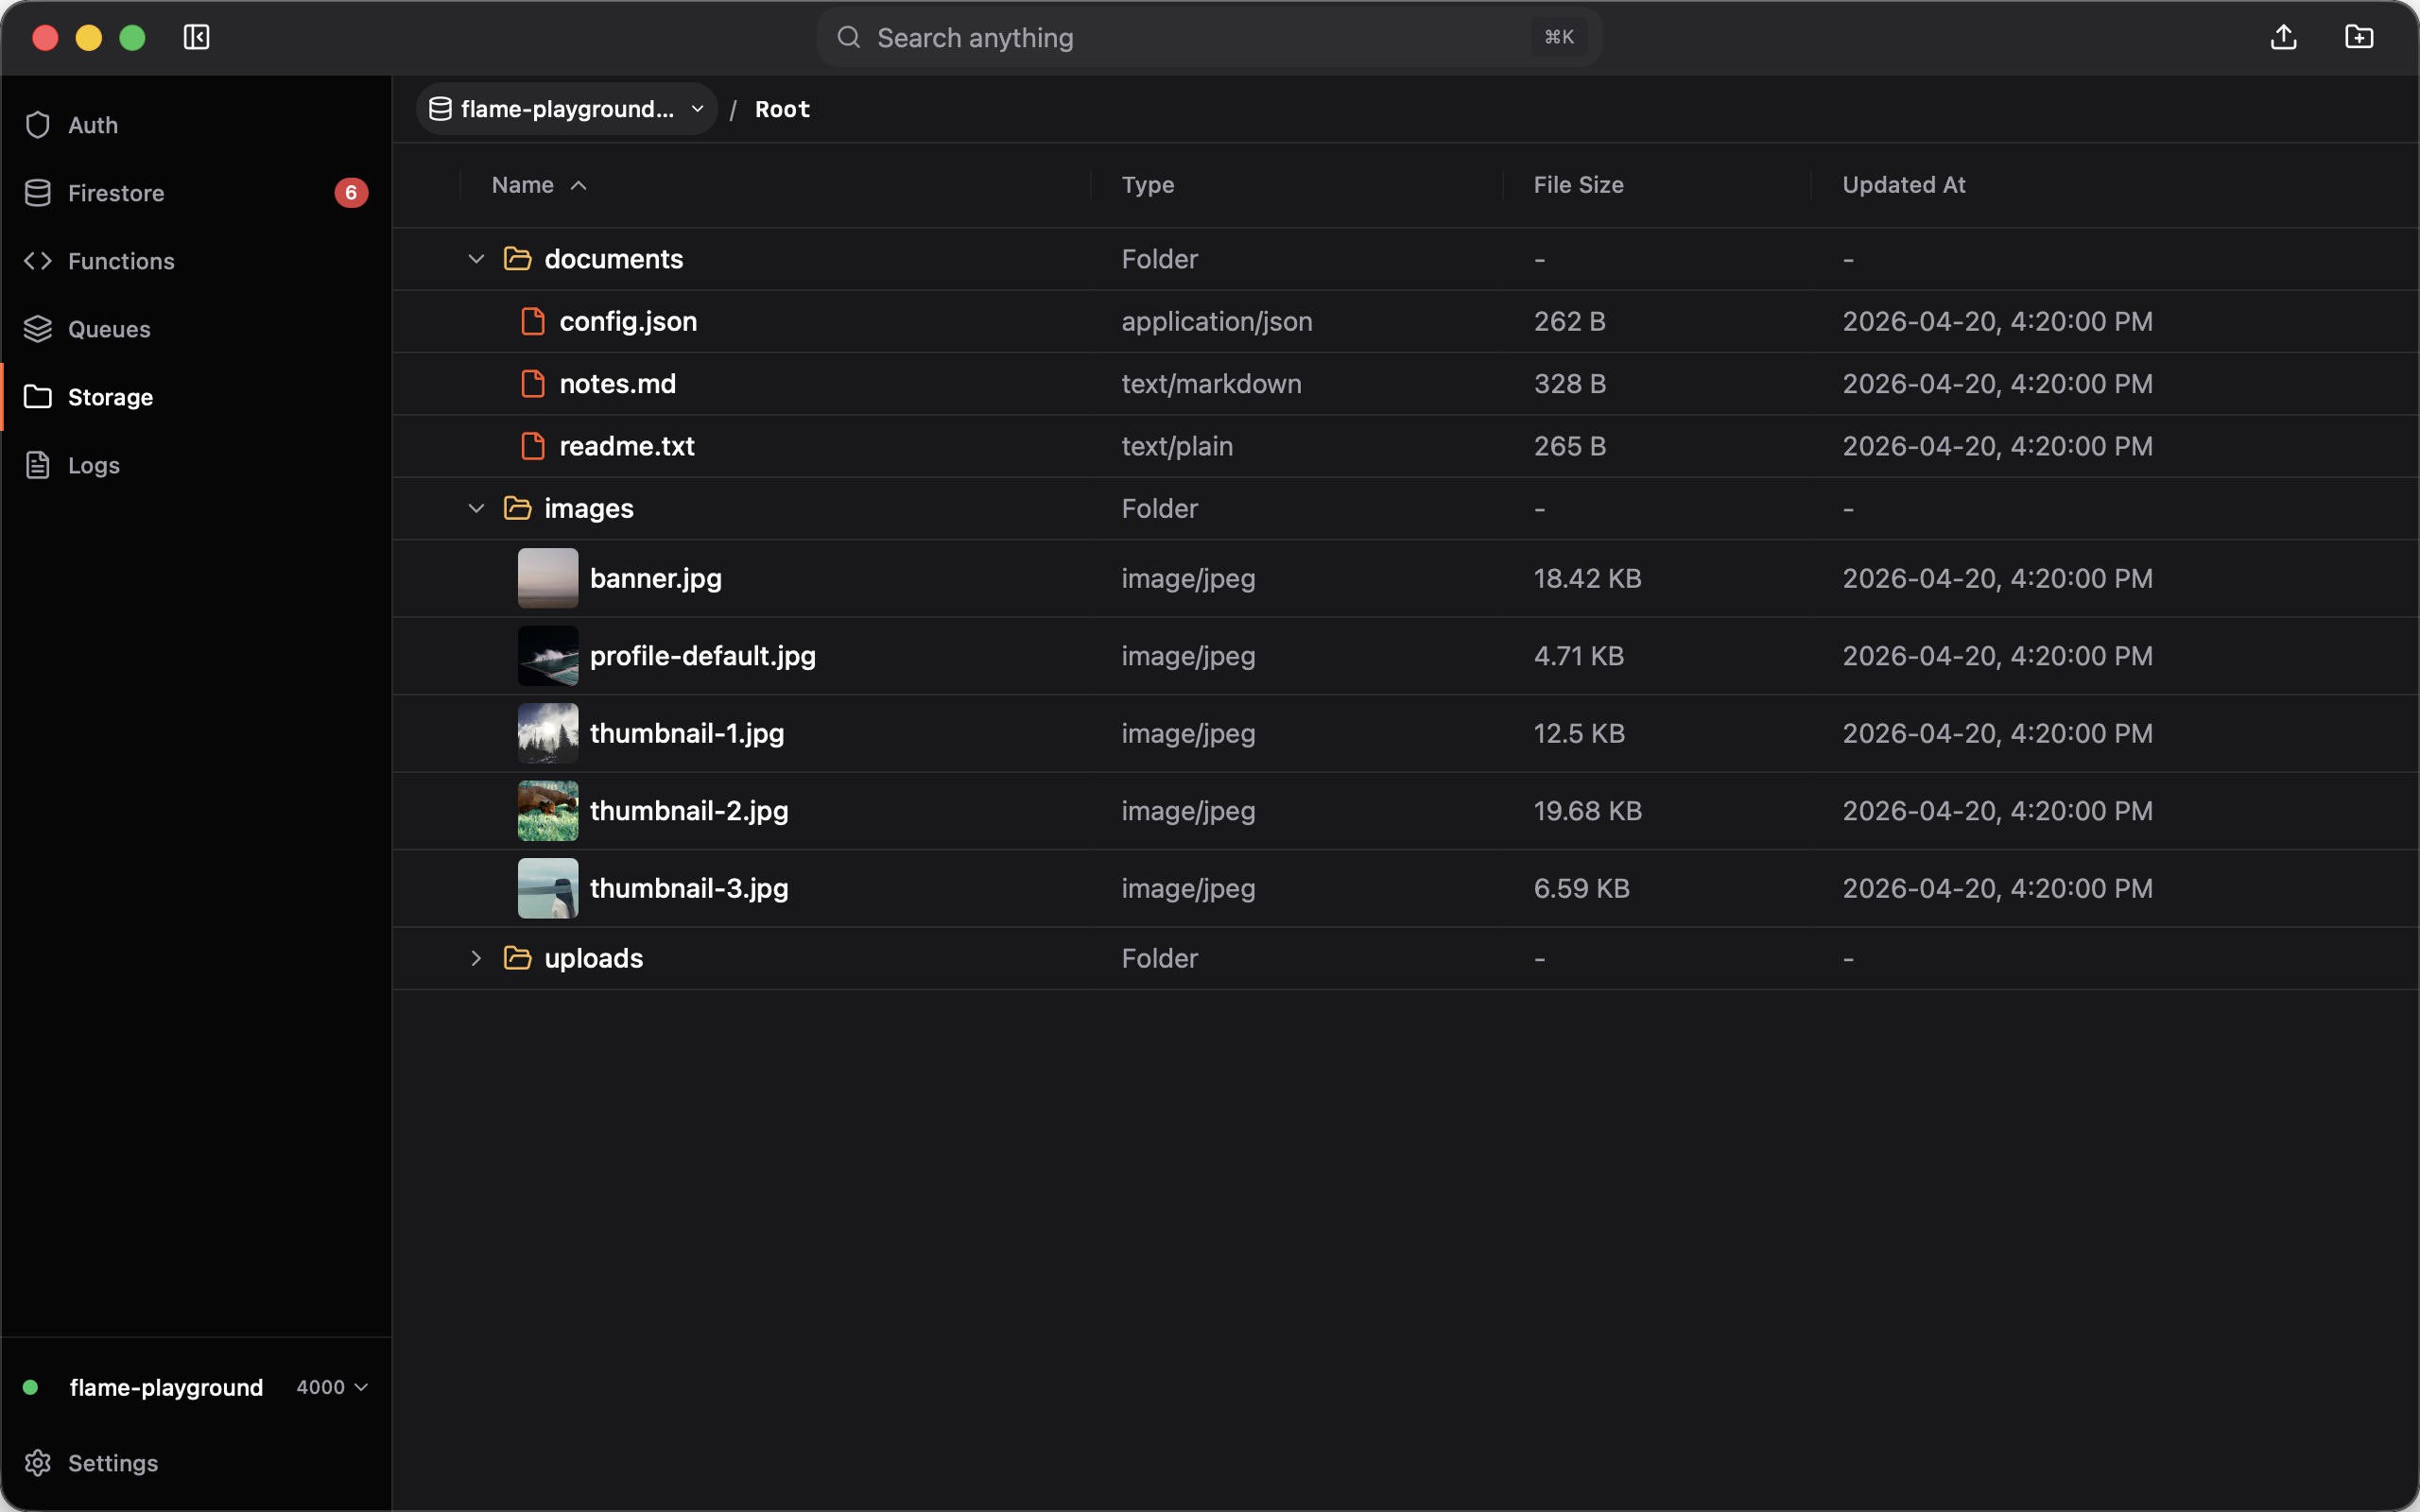Click the documents folder icon
This screenshot has width=2420, height=1512.
point(517,259)
